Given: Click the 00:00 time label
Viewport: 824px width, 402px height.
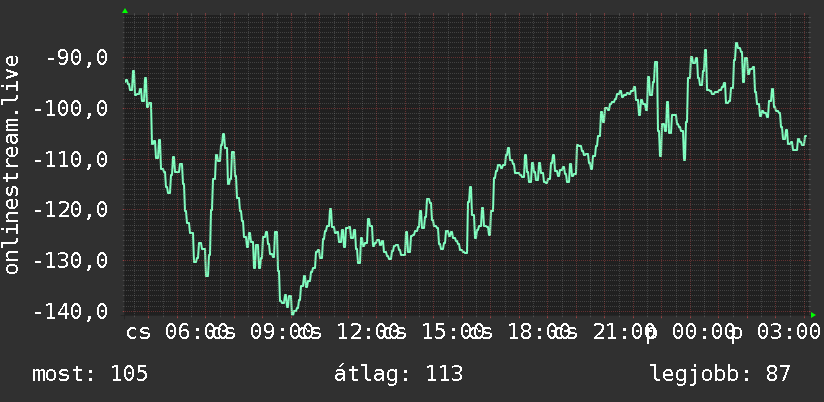Looking at the screenshot, I should pyautogui.click(x=704, y=332).
